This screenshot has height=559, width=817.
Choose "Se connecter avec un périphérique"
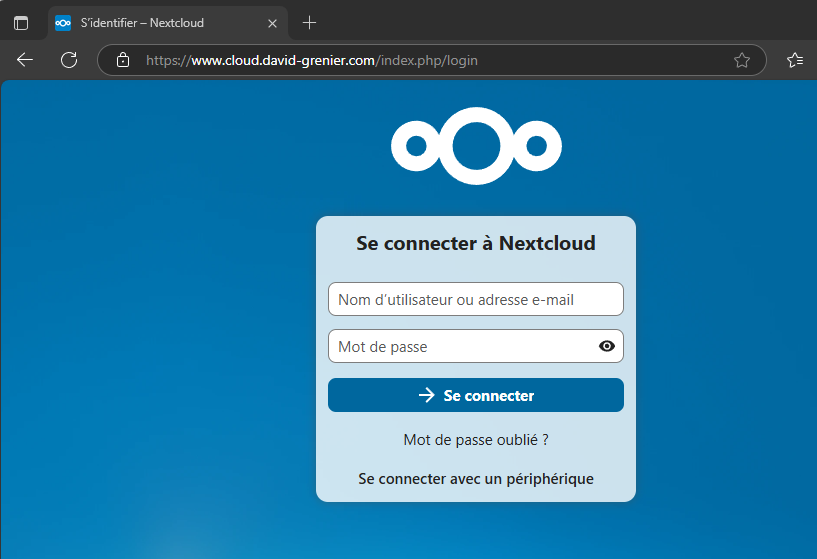click(476, 479)
